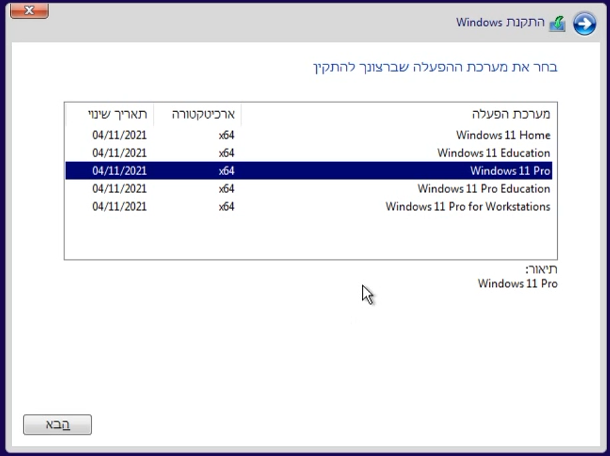
Task: Click the התקנת Windows title text
Action: click(500, 22)
